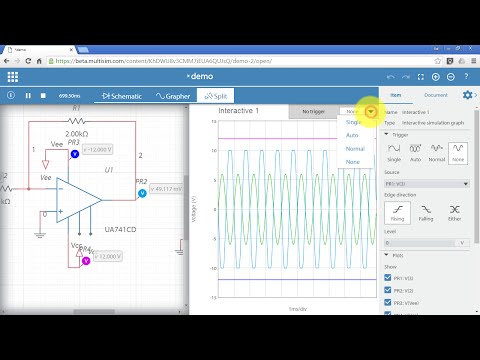This screenshot has height=360, width=480.
Task: Open the Document panel tab
Action: coord(436,95)
